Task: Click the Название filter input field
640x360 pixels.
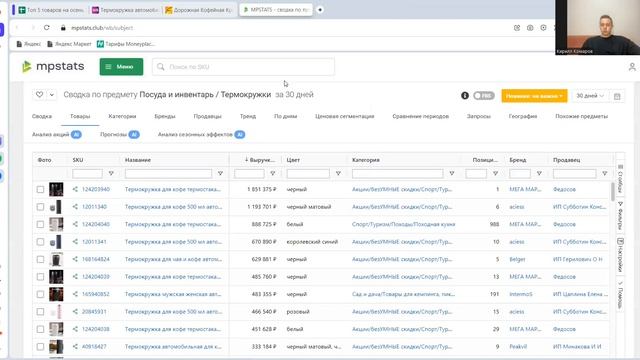Action: 169,173
